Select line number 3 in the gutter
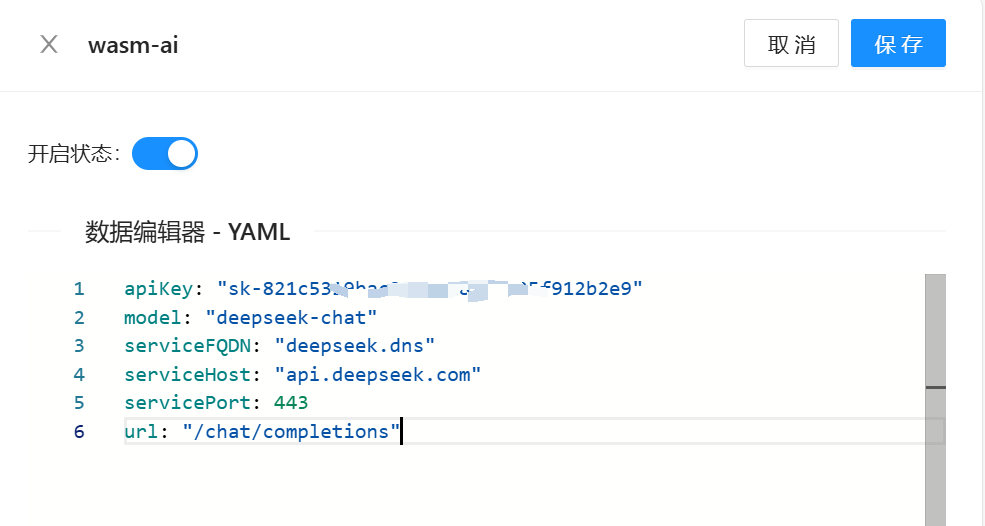Screen dimensions: 985x526 [x=79, y=346]
